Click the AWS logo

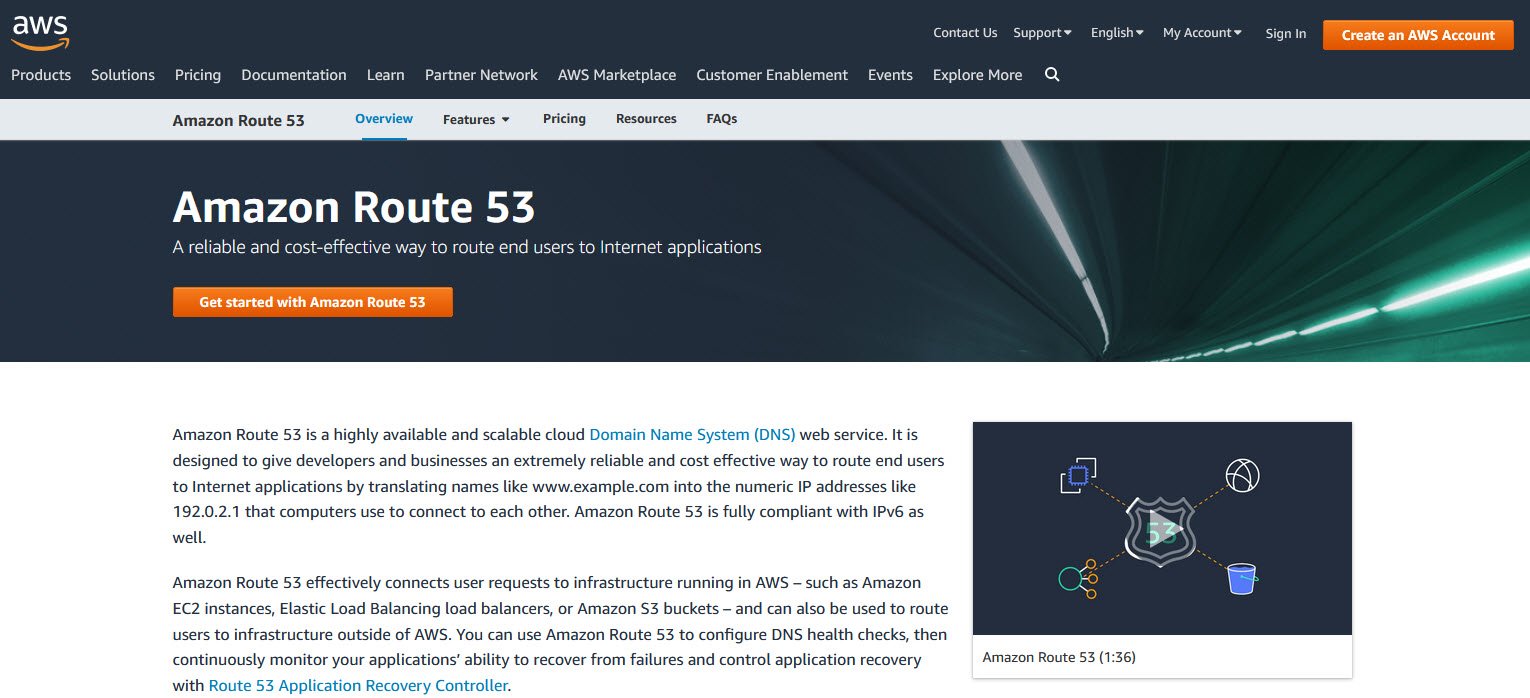40,33
